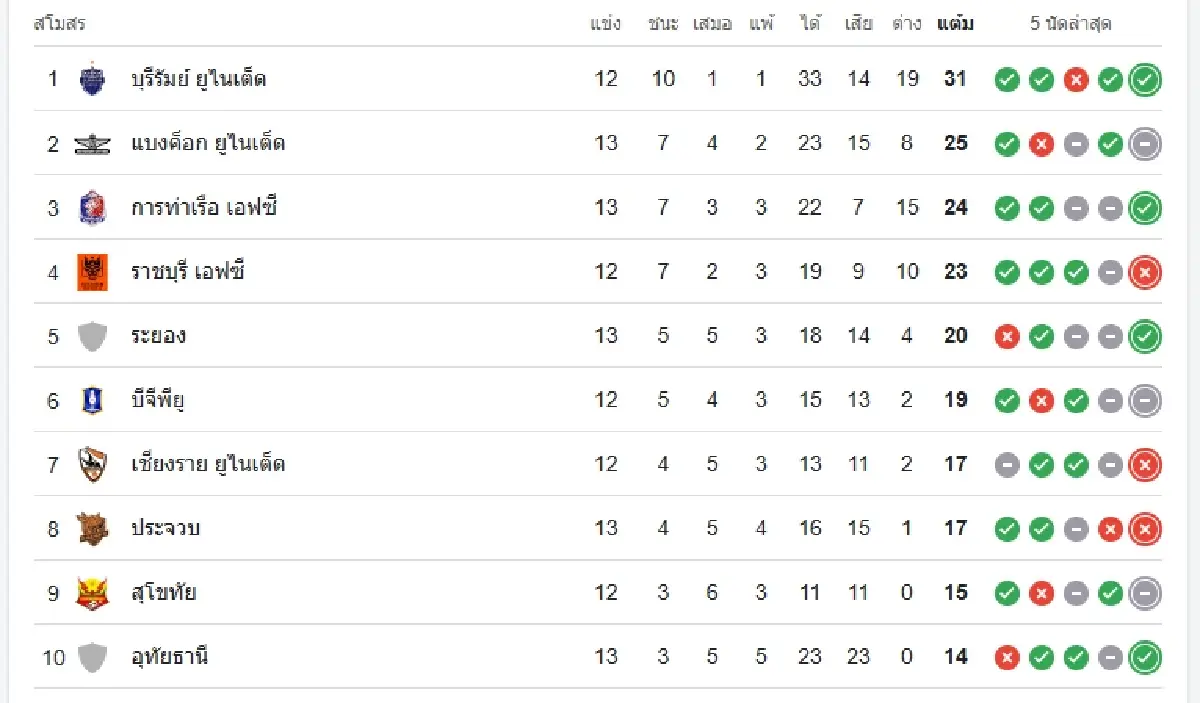This screenshot has width=1200, height=703.
Task: Click the Chiangrai United crest
Action: pos(92,464)
